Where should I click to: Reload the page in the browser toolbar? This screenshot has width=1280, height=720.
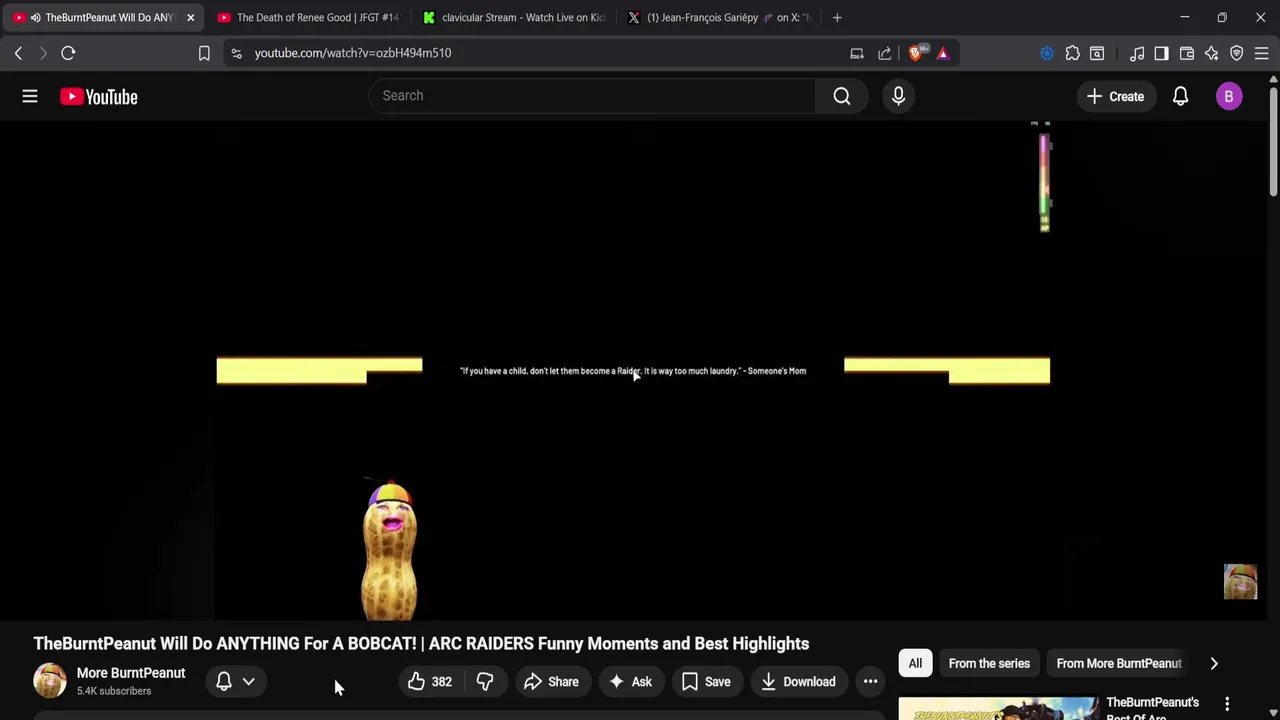coord(68,53)
